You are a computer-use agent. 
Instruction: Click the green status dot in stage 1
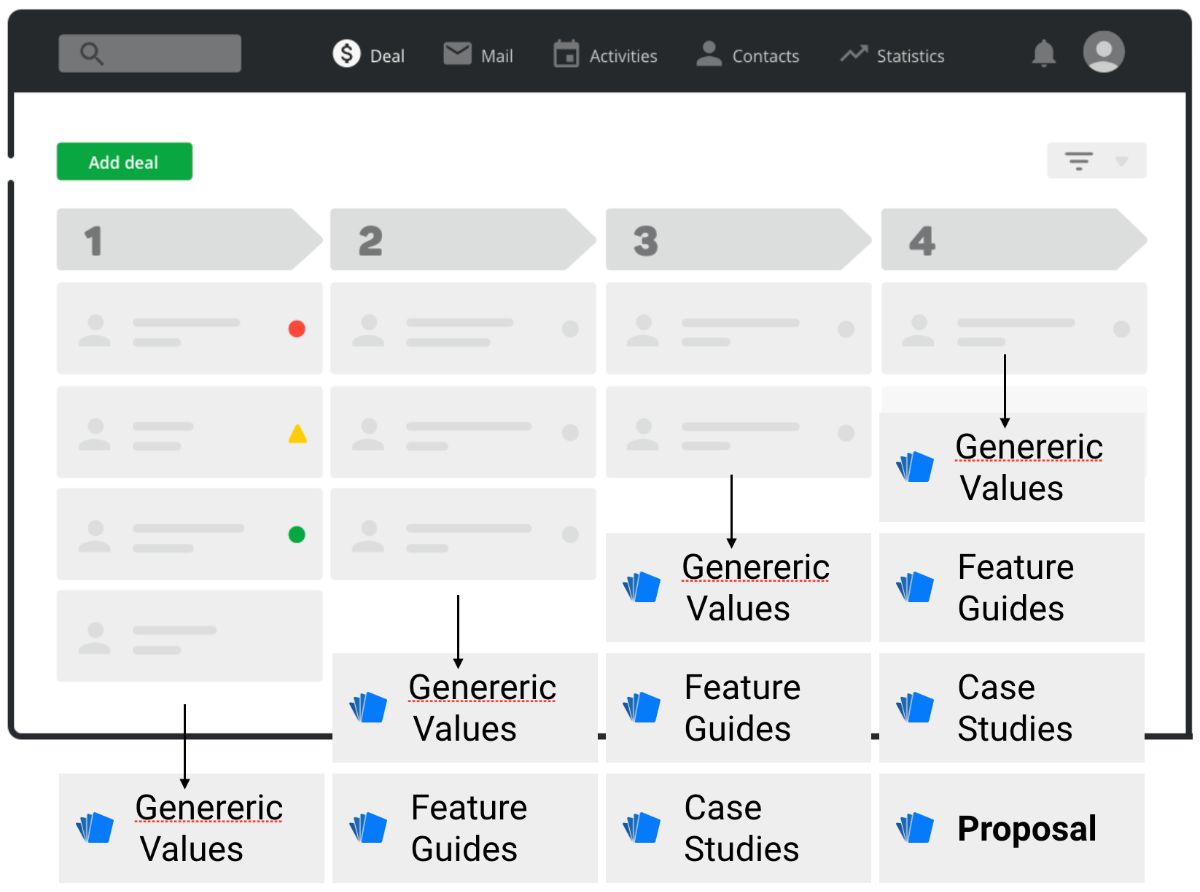pyautogui.click(x=297, y=534)
